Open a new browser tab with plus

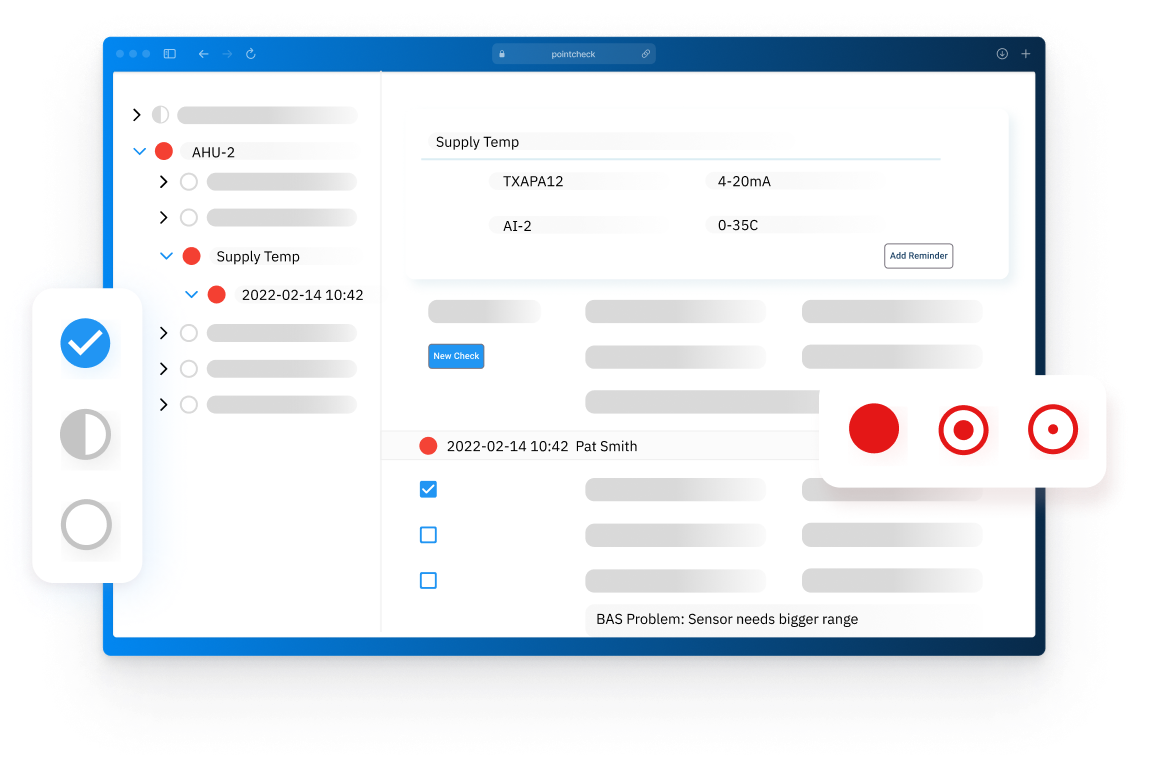click(1026, 54)
